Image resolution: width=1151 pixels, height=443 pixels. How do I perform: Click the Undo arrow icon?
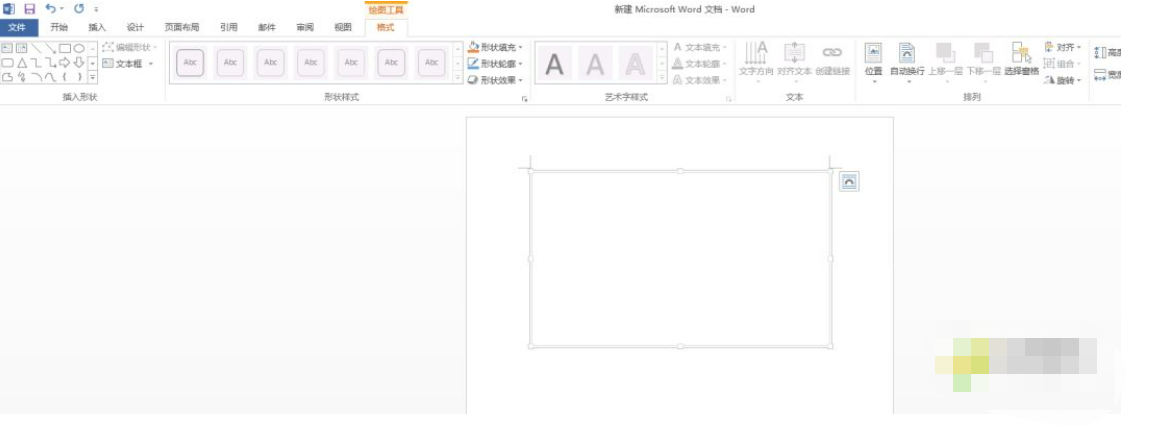(x=51, y=9)
